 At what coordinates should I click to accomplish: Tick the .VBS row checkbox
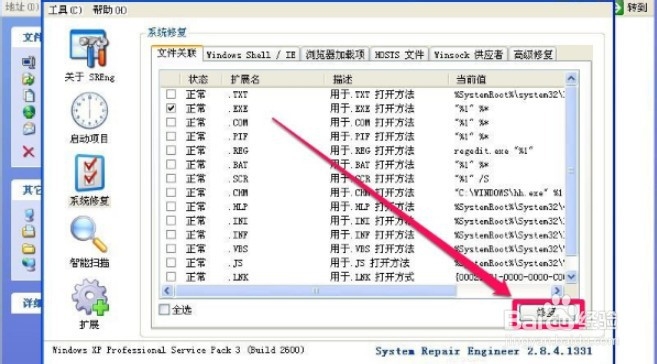pyautogui.click(x=171, y=248)
